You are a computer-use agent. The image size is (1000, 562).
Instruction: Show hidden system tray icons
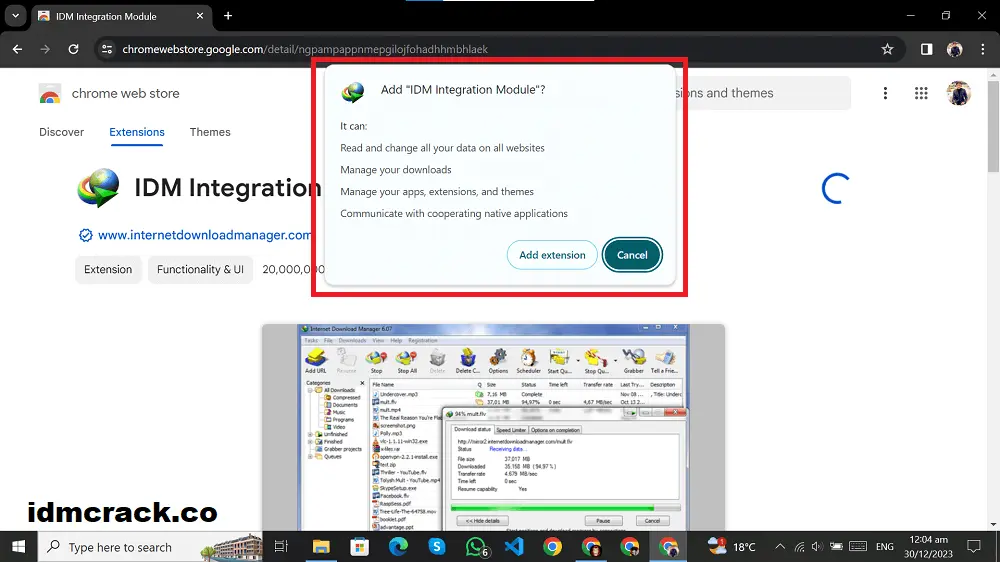(x=780, y=547)
